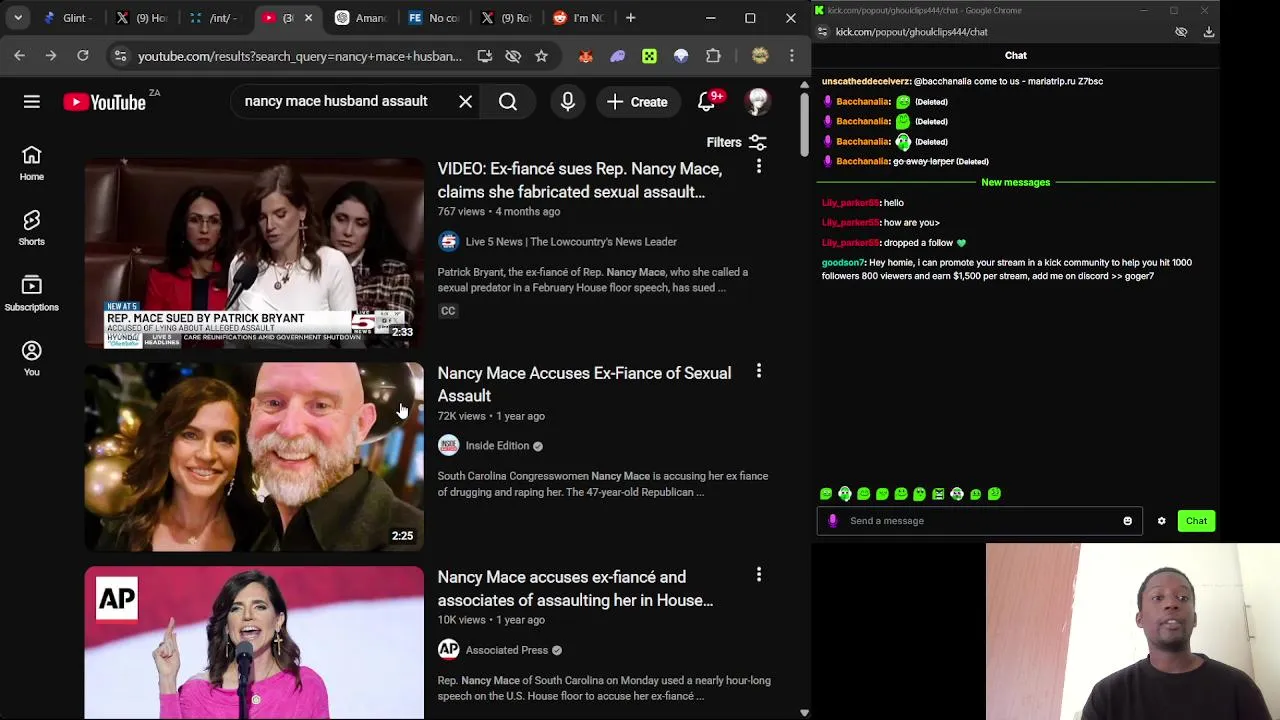
Task: Open the You section in sidebar
Action: point(32,358)
